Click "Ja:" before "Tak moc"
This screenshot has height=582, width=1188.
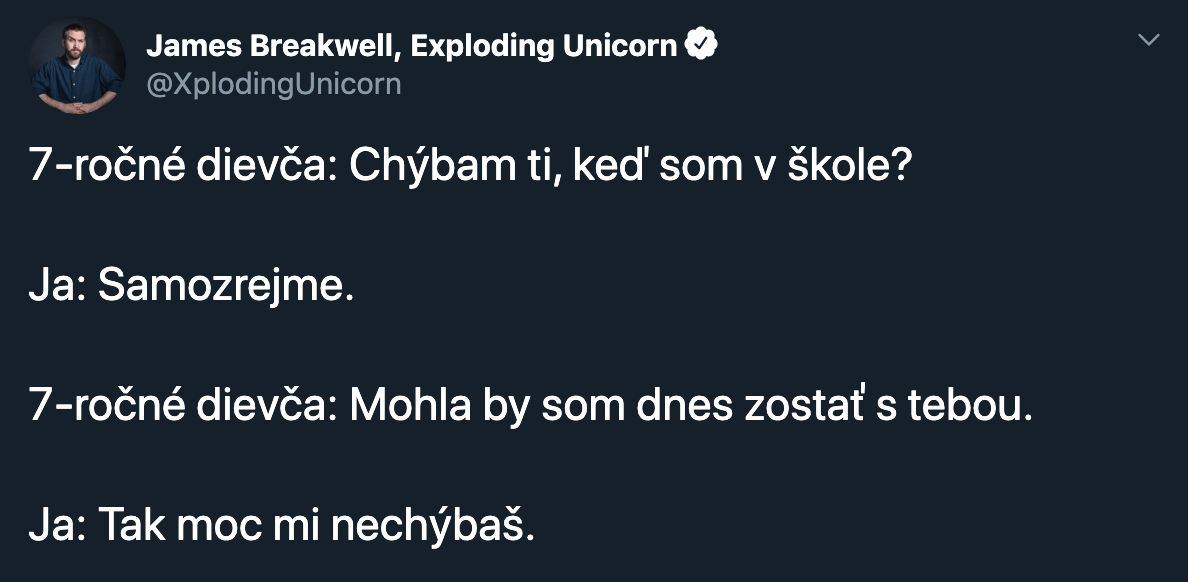(x=59, y=528)
